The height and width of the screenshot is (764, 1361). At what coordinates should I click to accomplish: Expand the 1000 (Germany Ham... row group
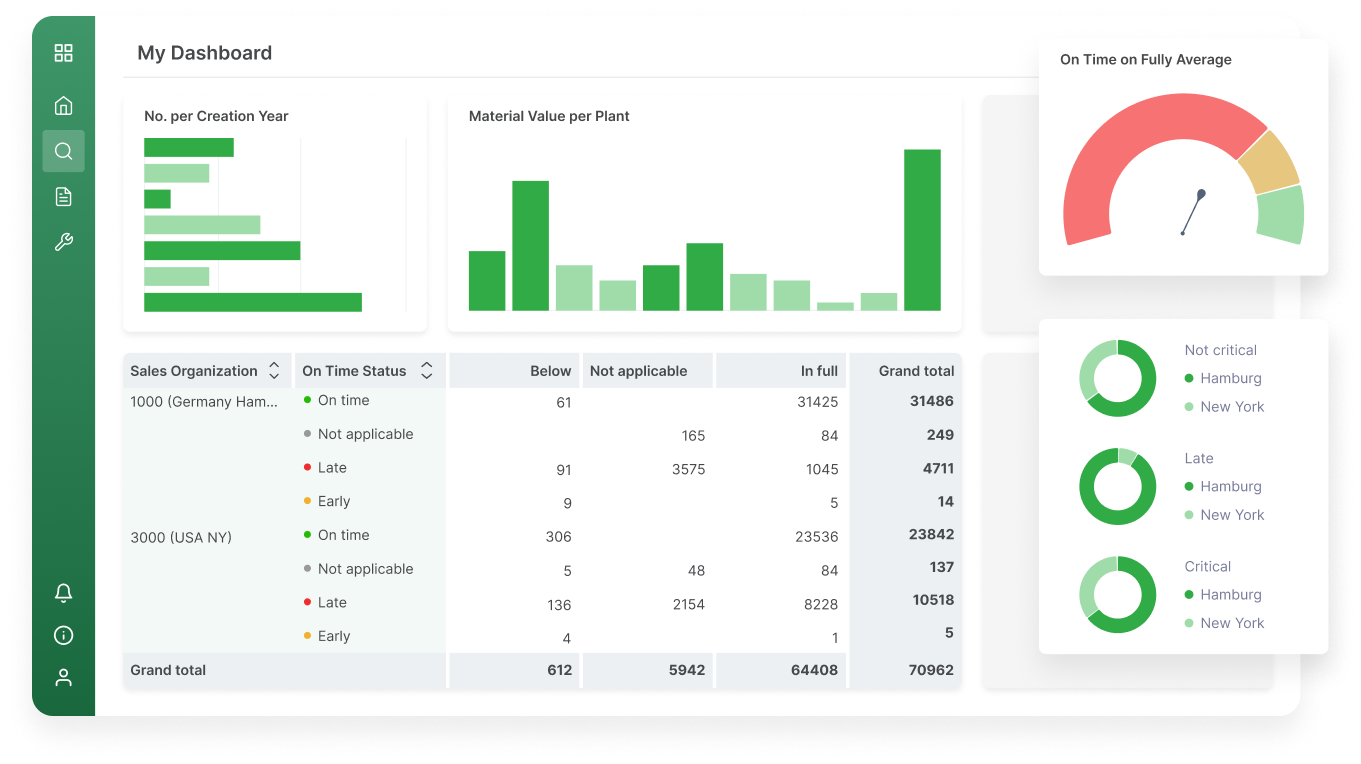pyautogui.click(x=204, y=402)
